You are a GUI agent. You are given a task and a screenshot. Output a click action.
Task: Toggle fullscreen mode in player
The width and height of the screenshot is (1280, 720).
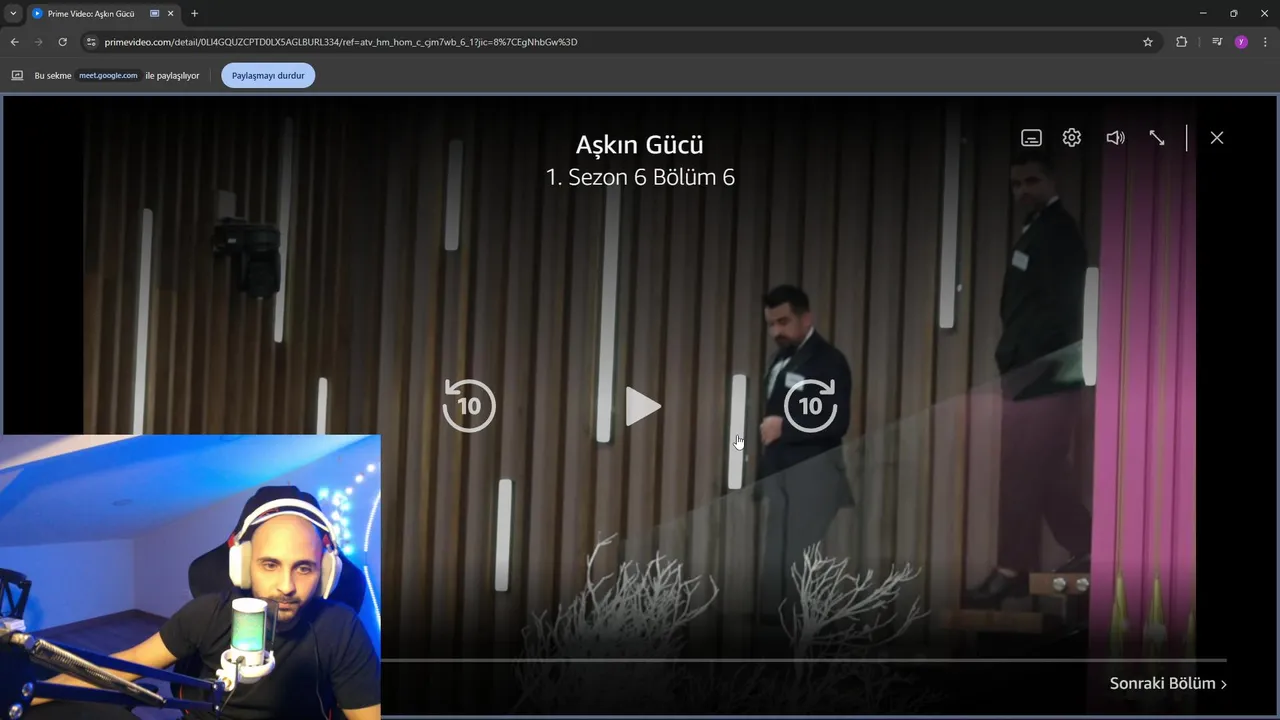(x=1157, y=138)
